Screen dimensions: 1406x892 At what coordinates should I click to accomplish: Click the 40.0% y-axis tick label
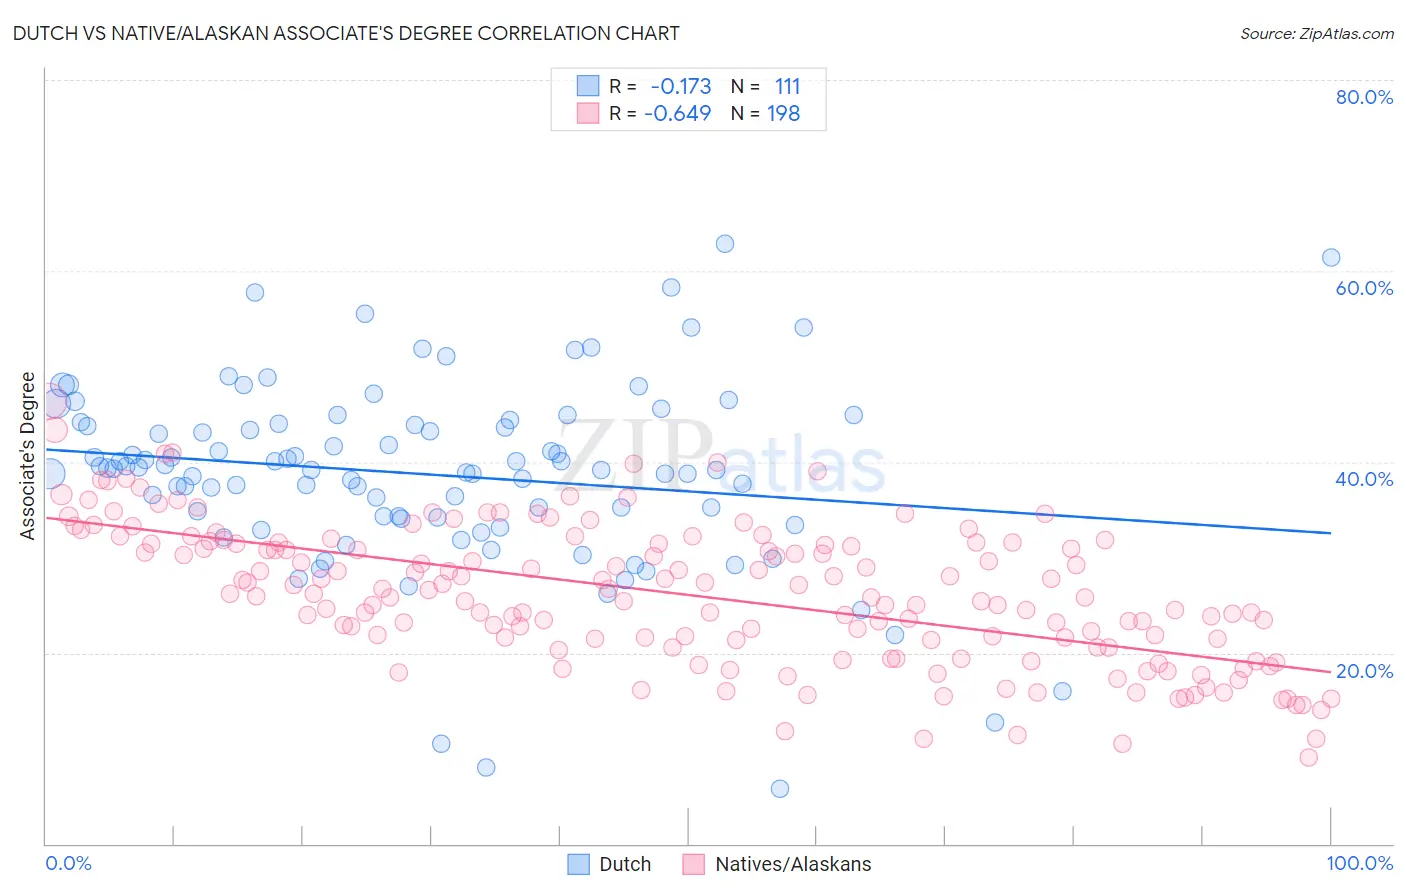point(1364,479)
